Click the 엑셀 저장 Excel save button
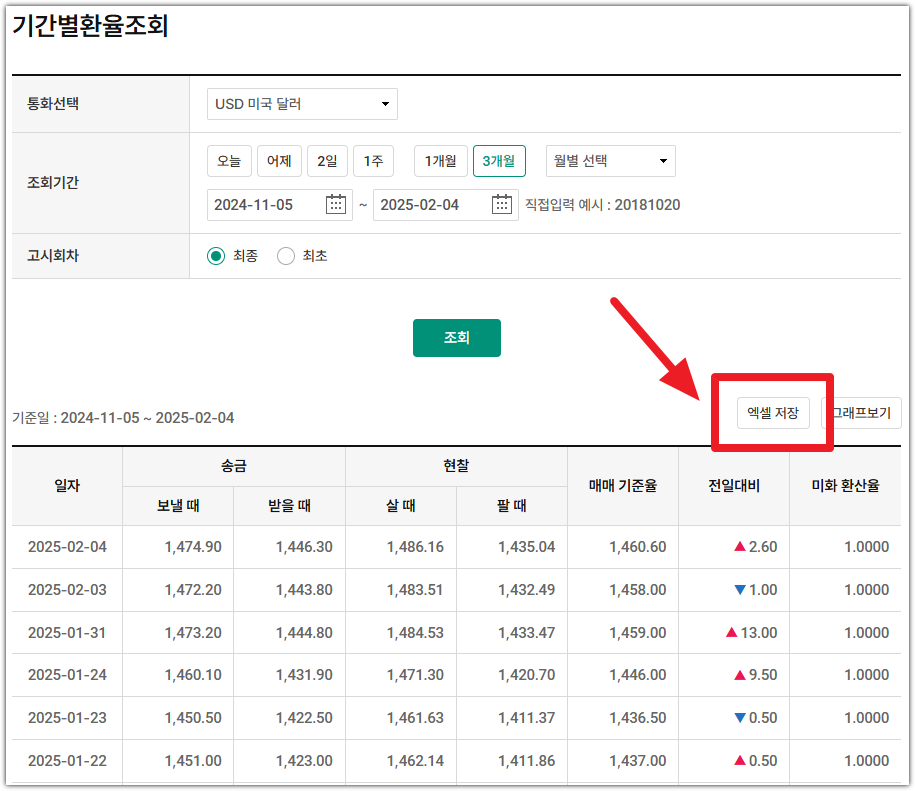Image resolution: width=915 pixels, height=791 pixels. point(775,412)
